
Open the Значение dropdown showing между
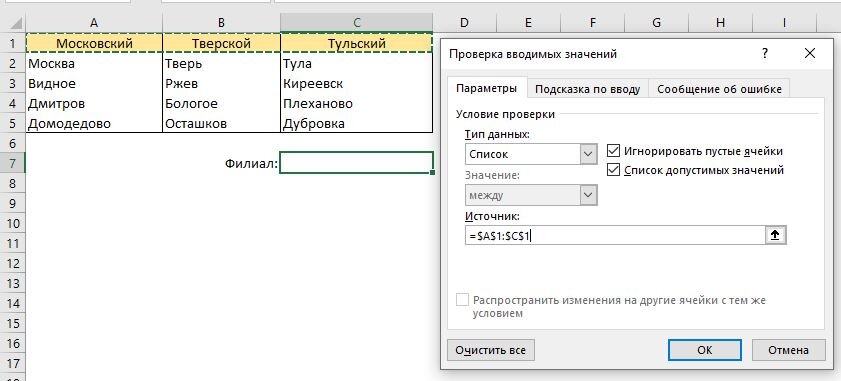click(589, 195)
